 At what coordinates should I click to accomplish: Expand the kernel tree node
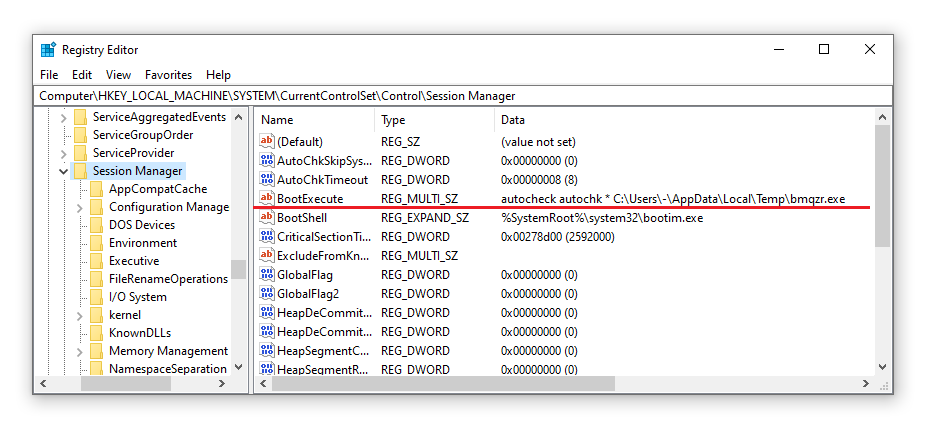point(80,315)
